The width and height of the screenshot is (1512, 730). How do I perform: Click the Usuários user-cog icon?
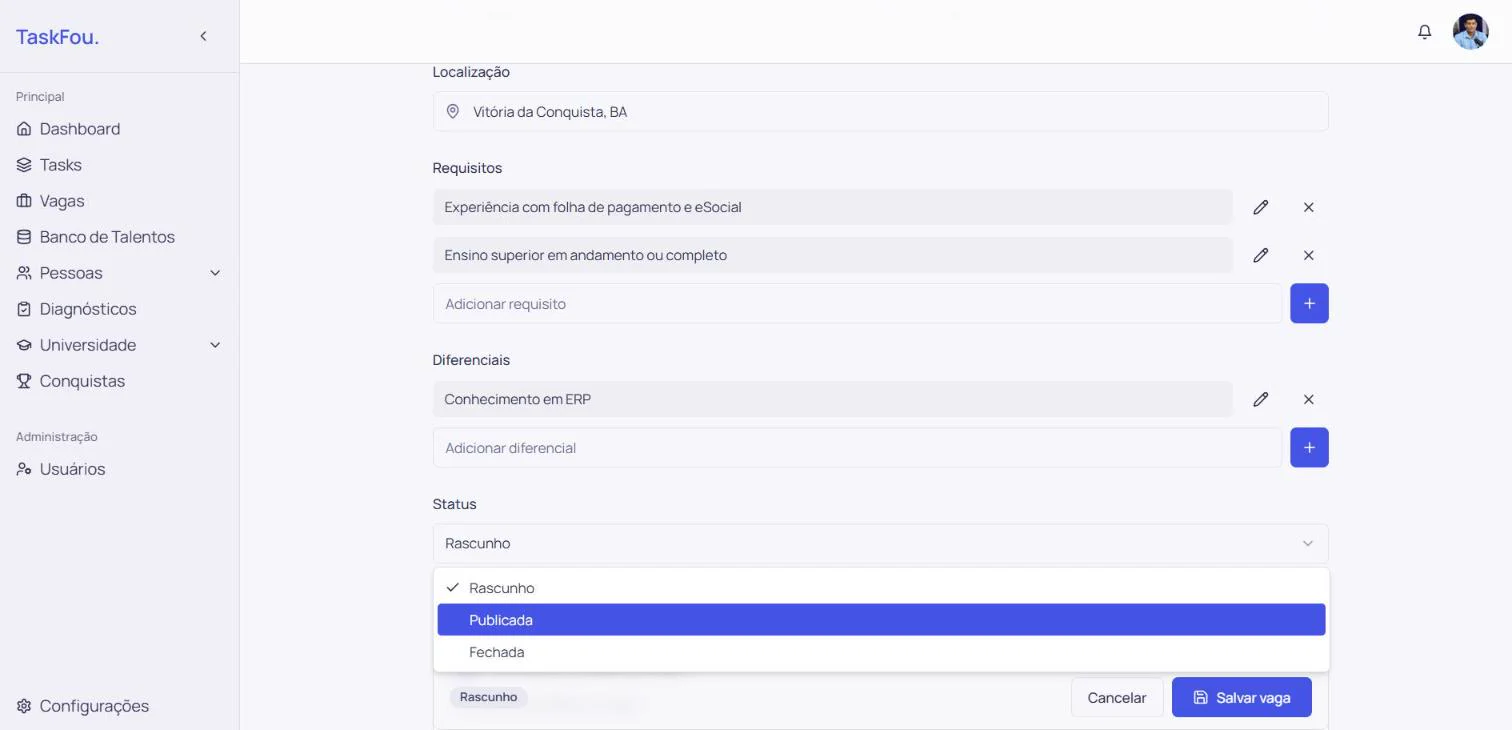point(24,469)
